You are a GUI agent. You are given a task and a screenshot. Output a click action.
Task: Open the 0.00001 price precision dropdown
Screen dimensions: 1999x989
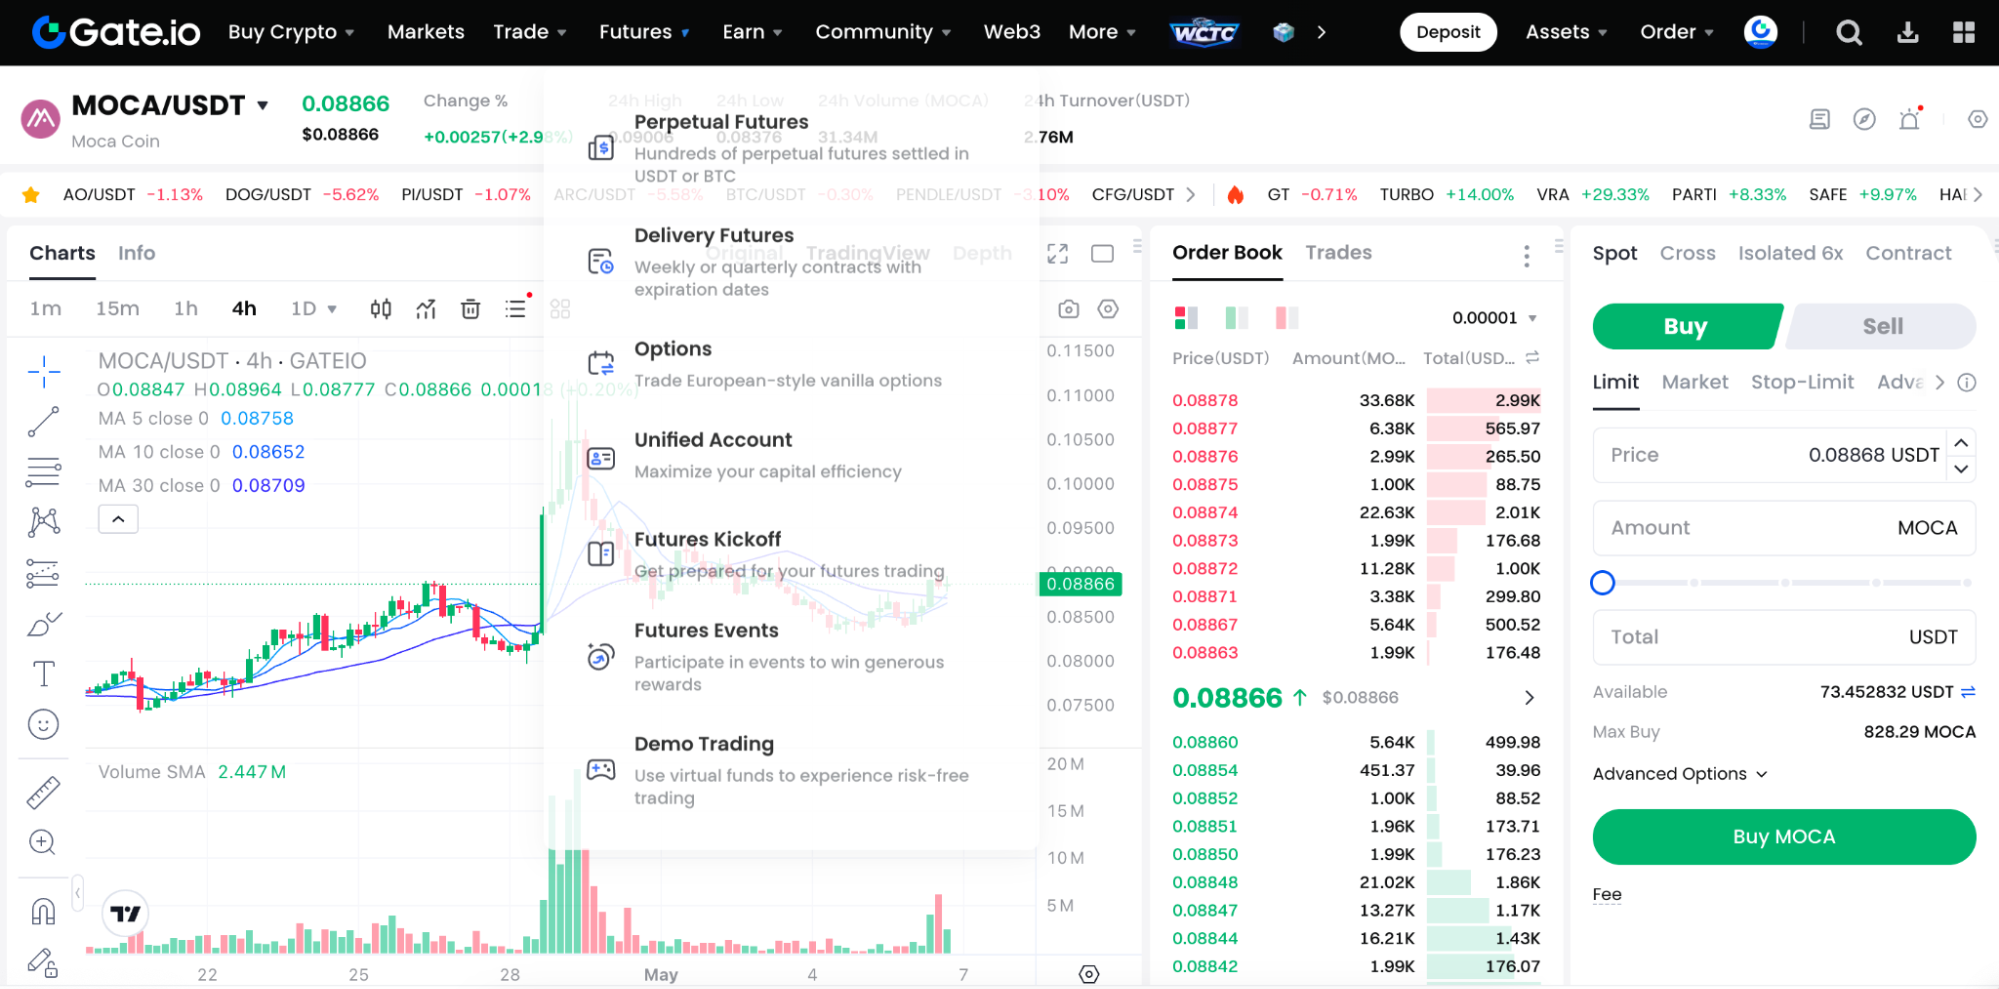pyautogui.click(x=1494, y=318)
